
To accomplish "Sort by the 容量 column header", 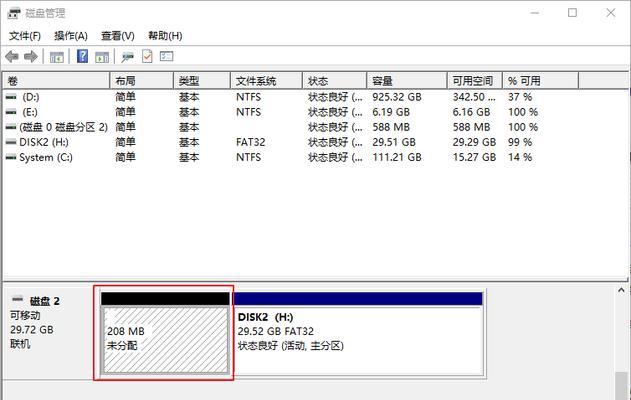I will [x=407, y=81].
